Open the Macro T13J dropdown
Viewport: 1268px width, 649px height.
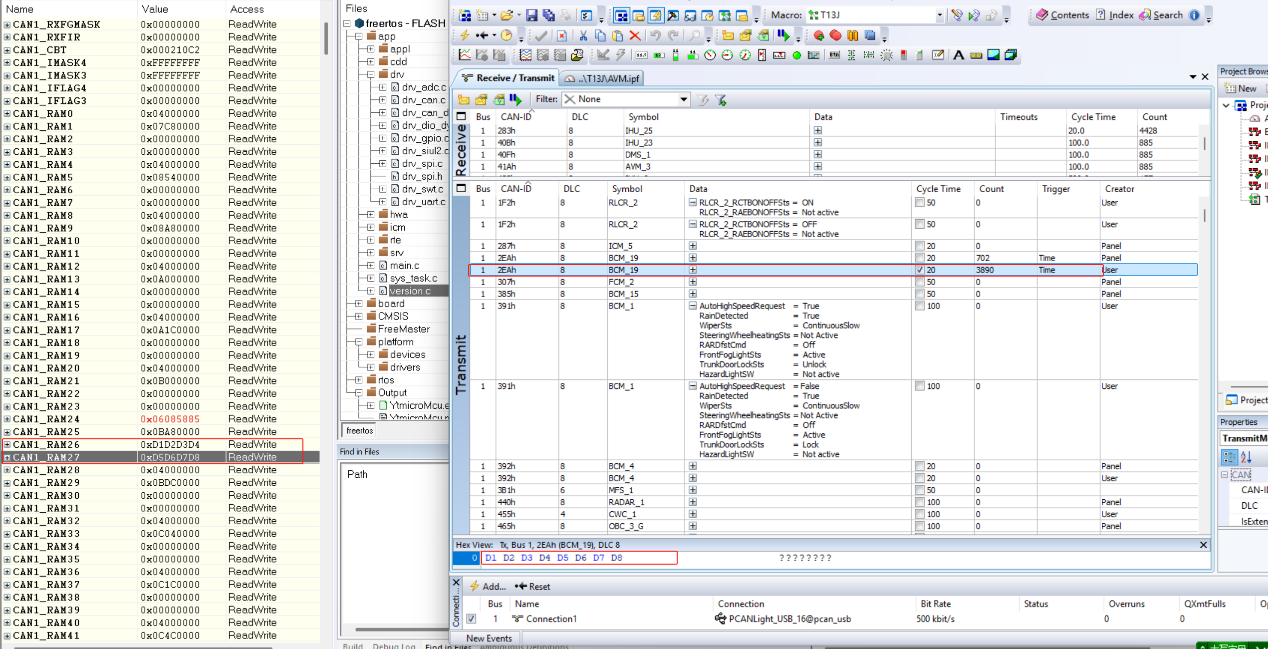coord(939,15)
